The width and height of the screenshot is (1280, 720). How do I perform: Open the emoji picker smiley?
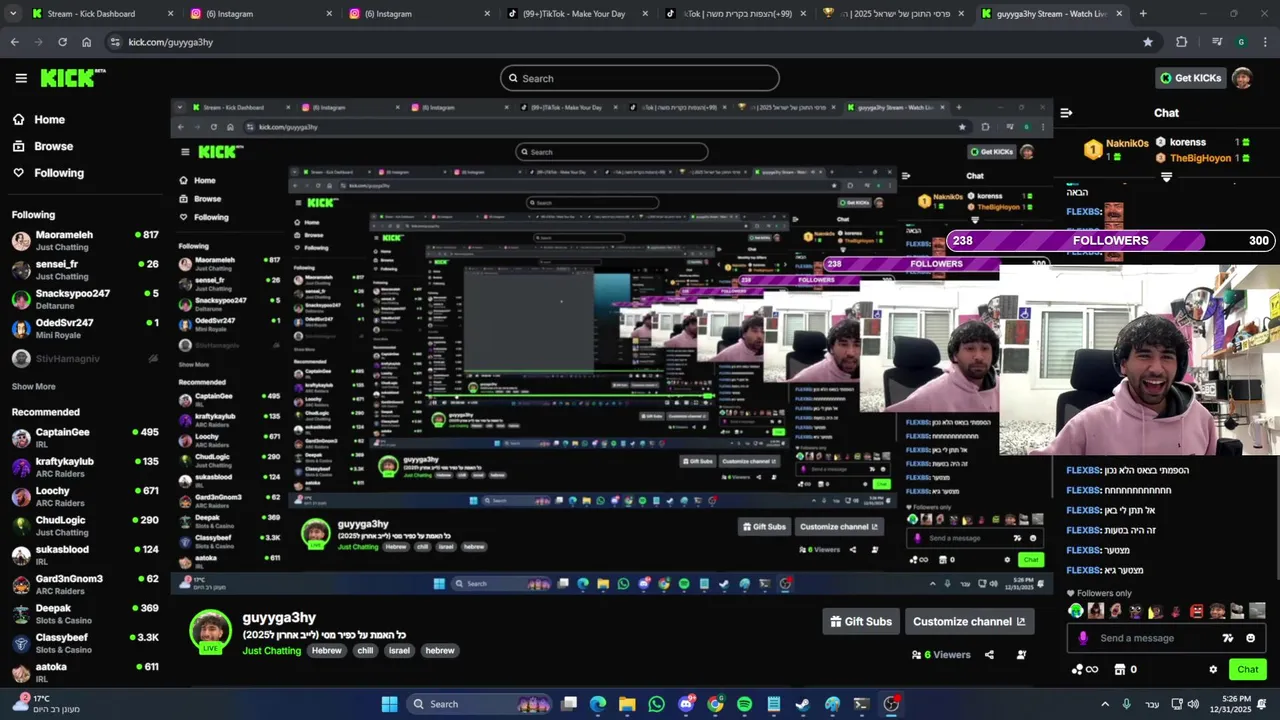tap(1250, 638)
